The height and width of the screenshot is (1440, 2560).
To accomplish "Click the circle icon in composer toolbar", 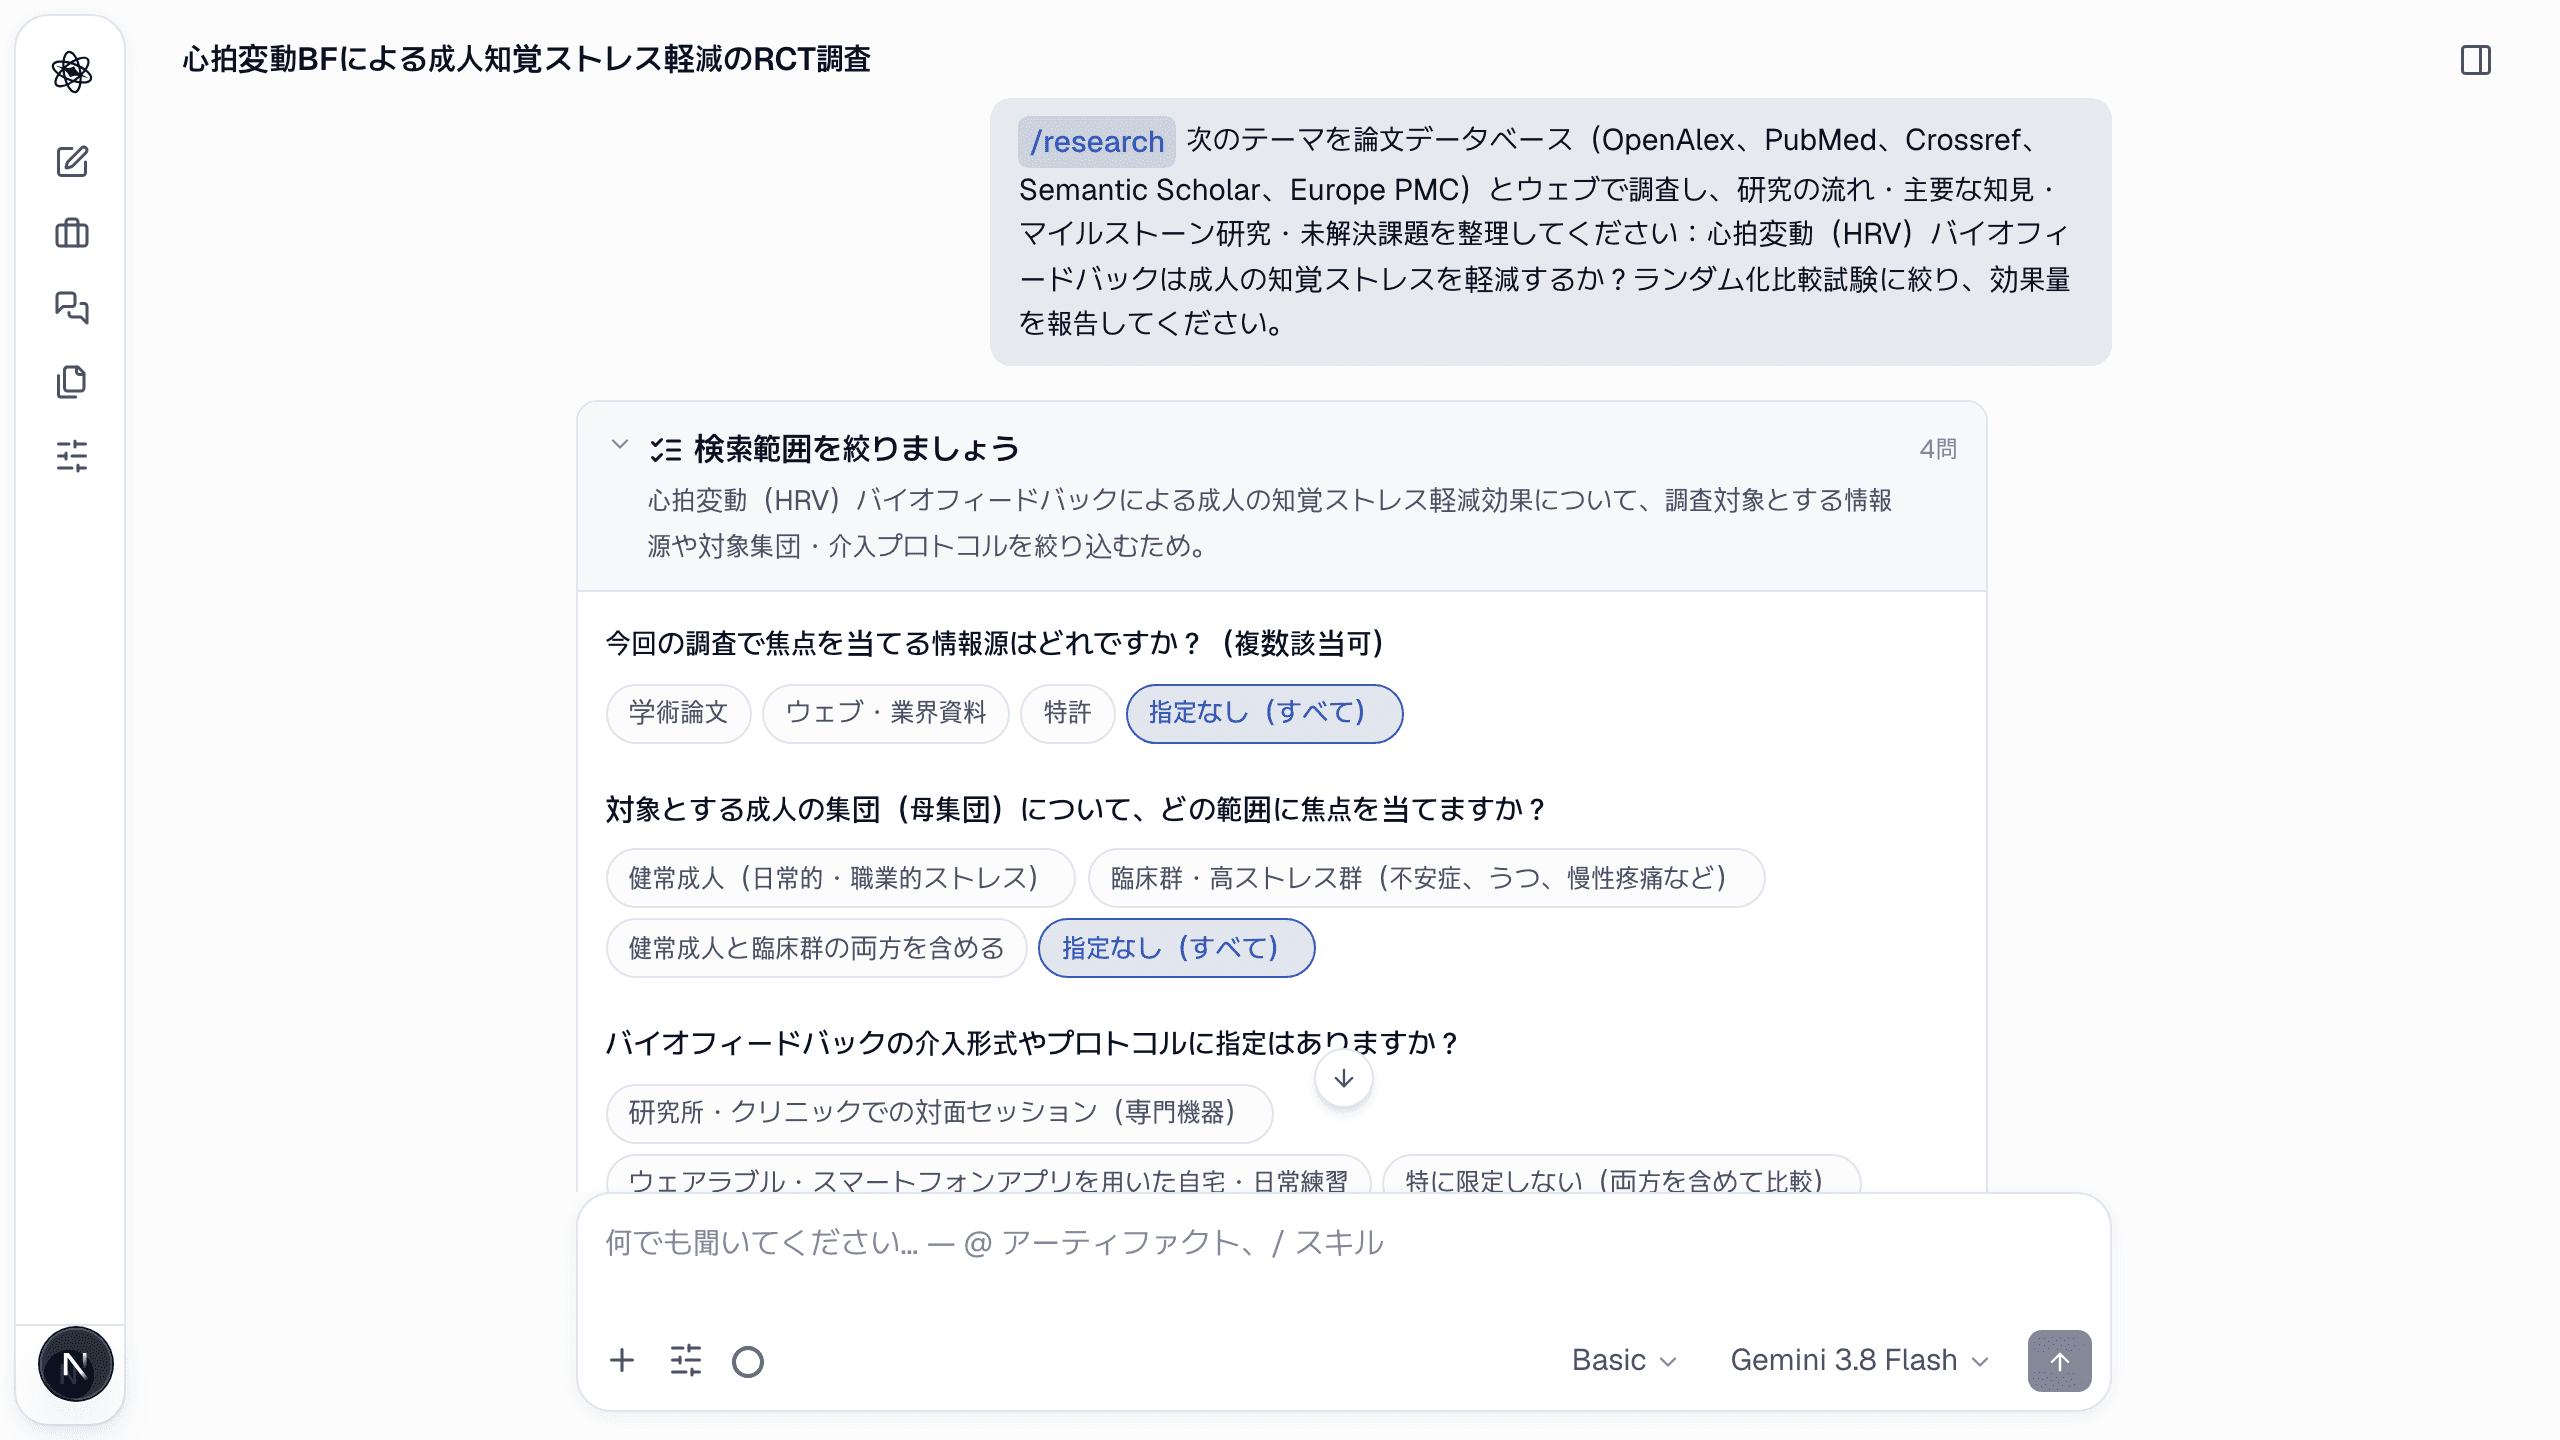I will pyautogui.click(x=748, y=1361).
